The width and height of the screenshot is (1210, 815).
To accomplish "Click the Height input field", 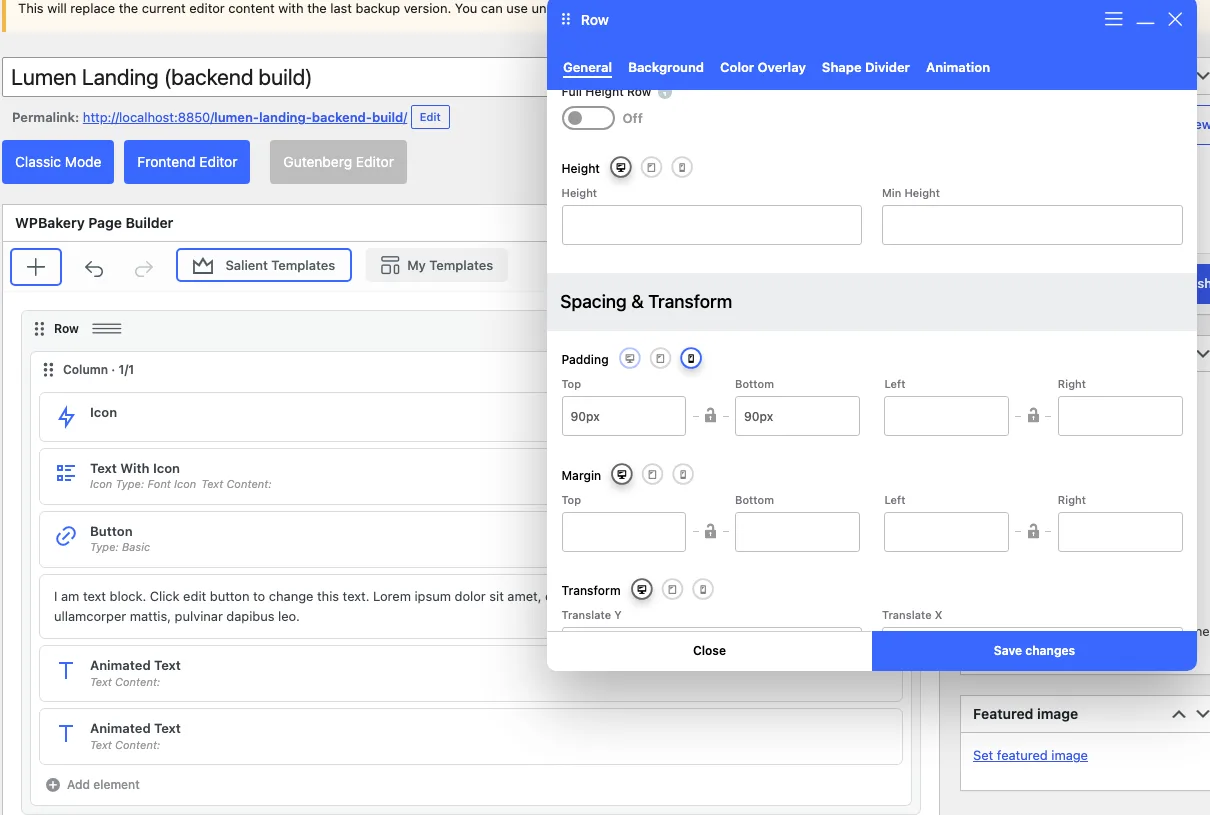I will point(712,225).
